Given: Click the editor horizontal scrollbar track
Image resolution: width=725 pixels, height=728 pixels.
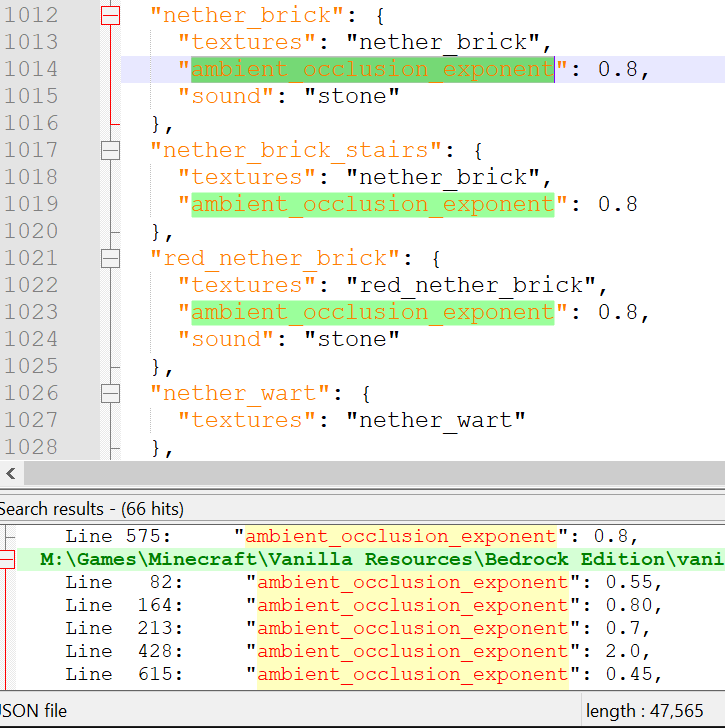Looking at the screenshot, I should pyautogui.click(x=374, y=474).
